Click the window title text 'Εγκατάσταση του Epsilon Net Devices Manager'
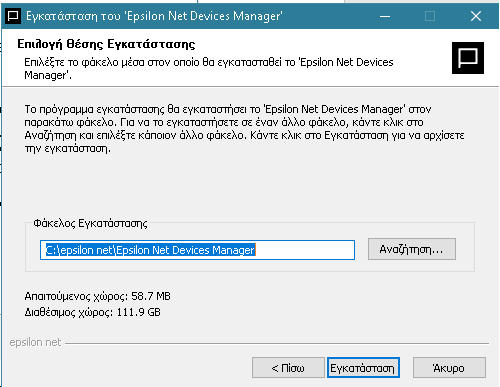Image resolution: width=500 pixels, height=387 pixels. pos(154,16)
